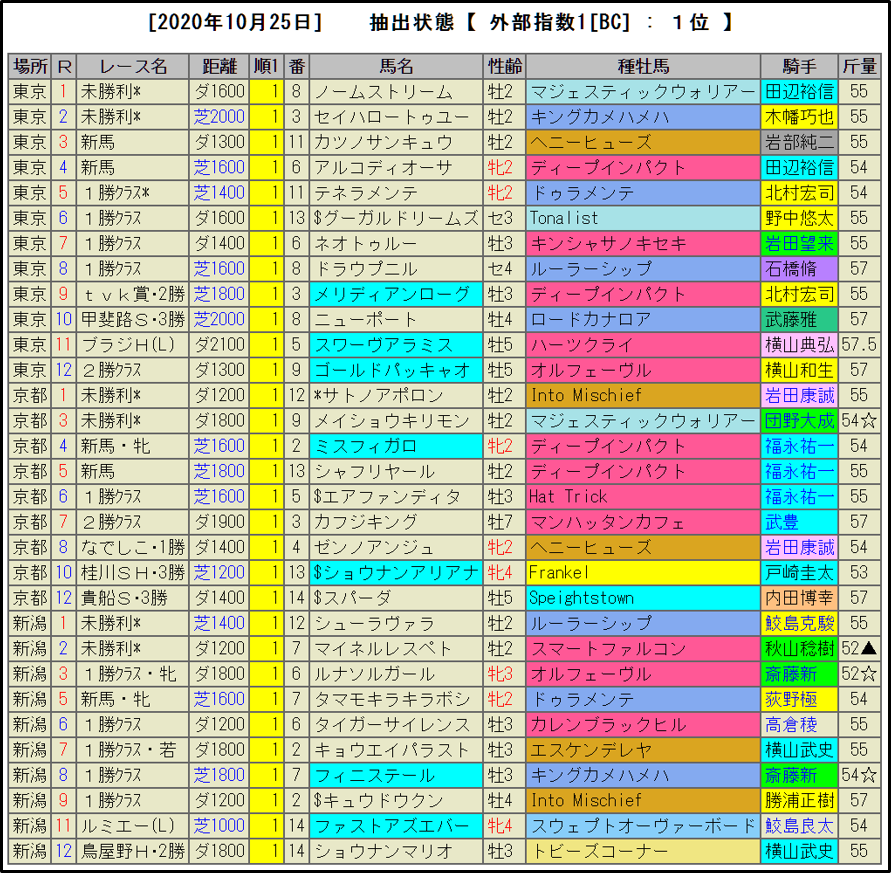This screenshot has height=873, width=891.
Task: Click the yellow Frankel sire cell
Action: tap(642, 572)
